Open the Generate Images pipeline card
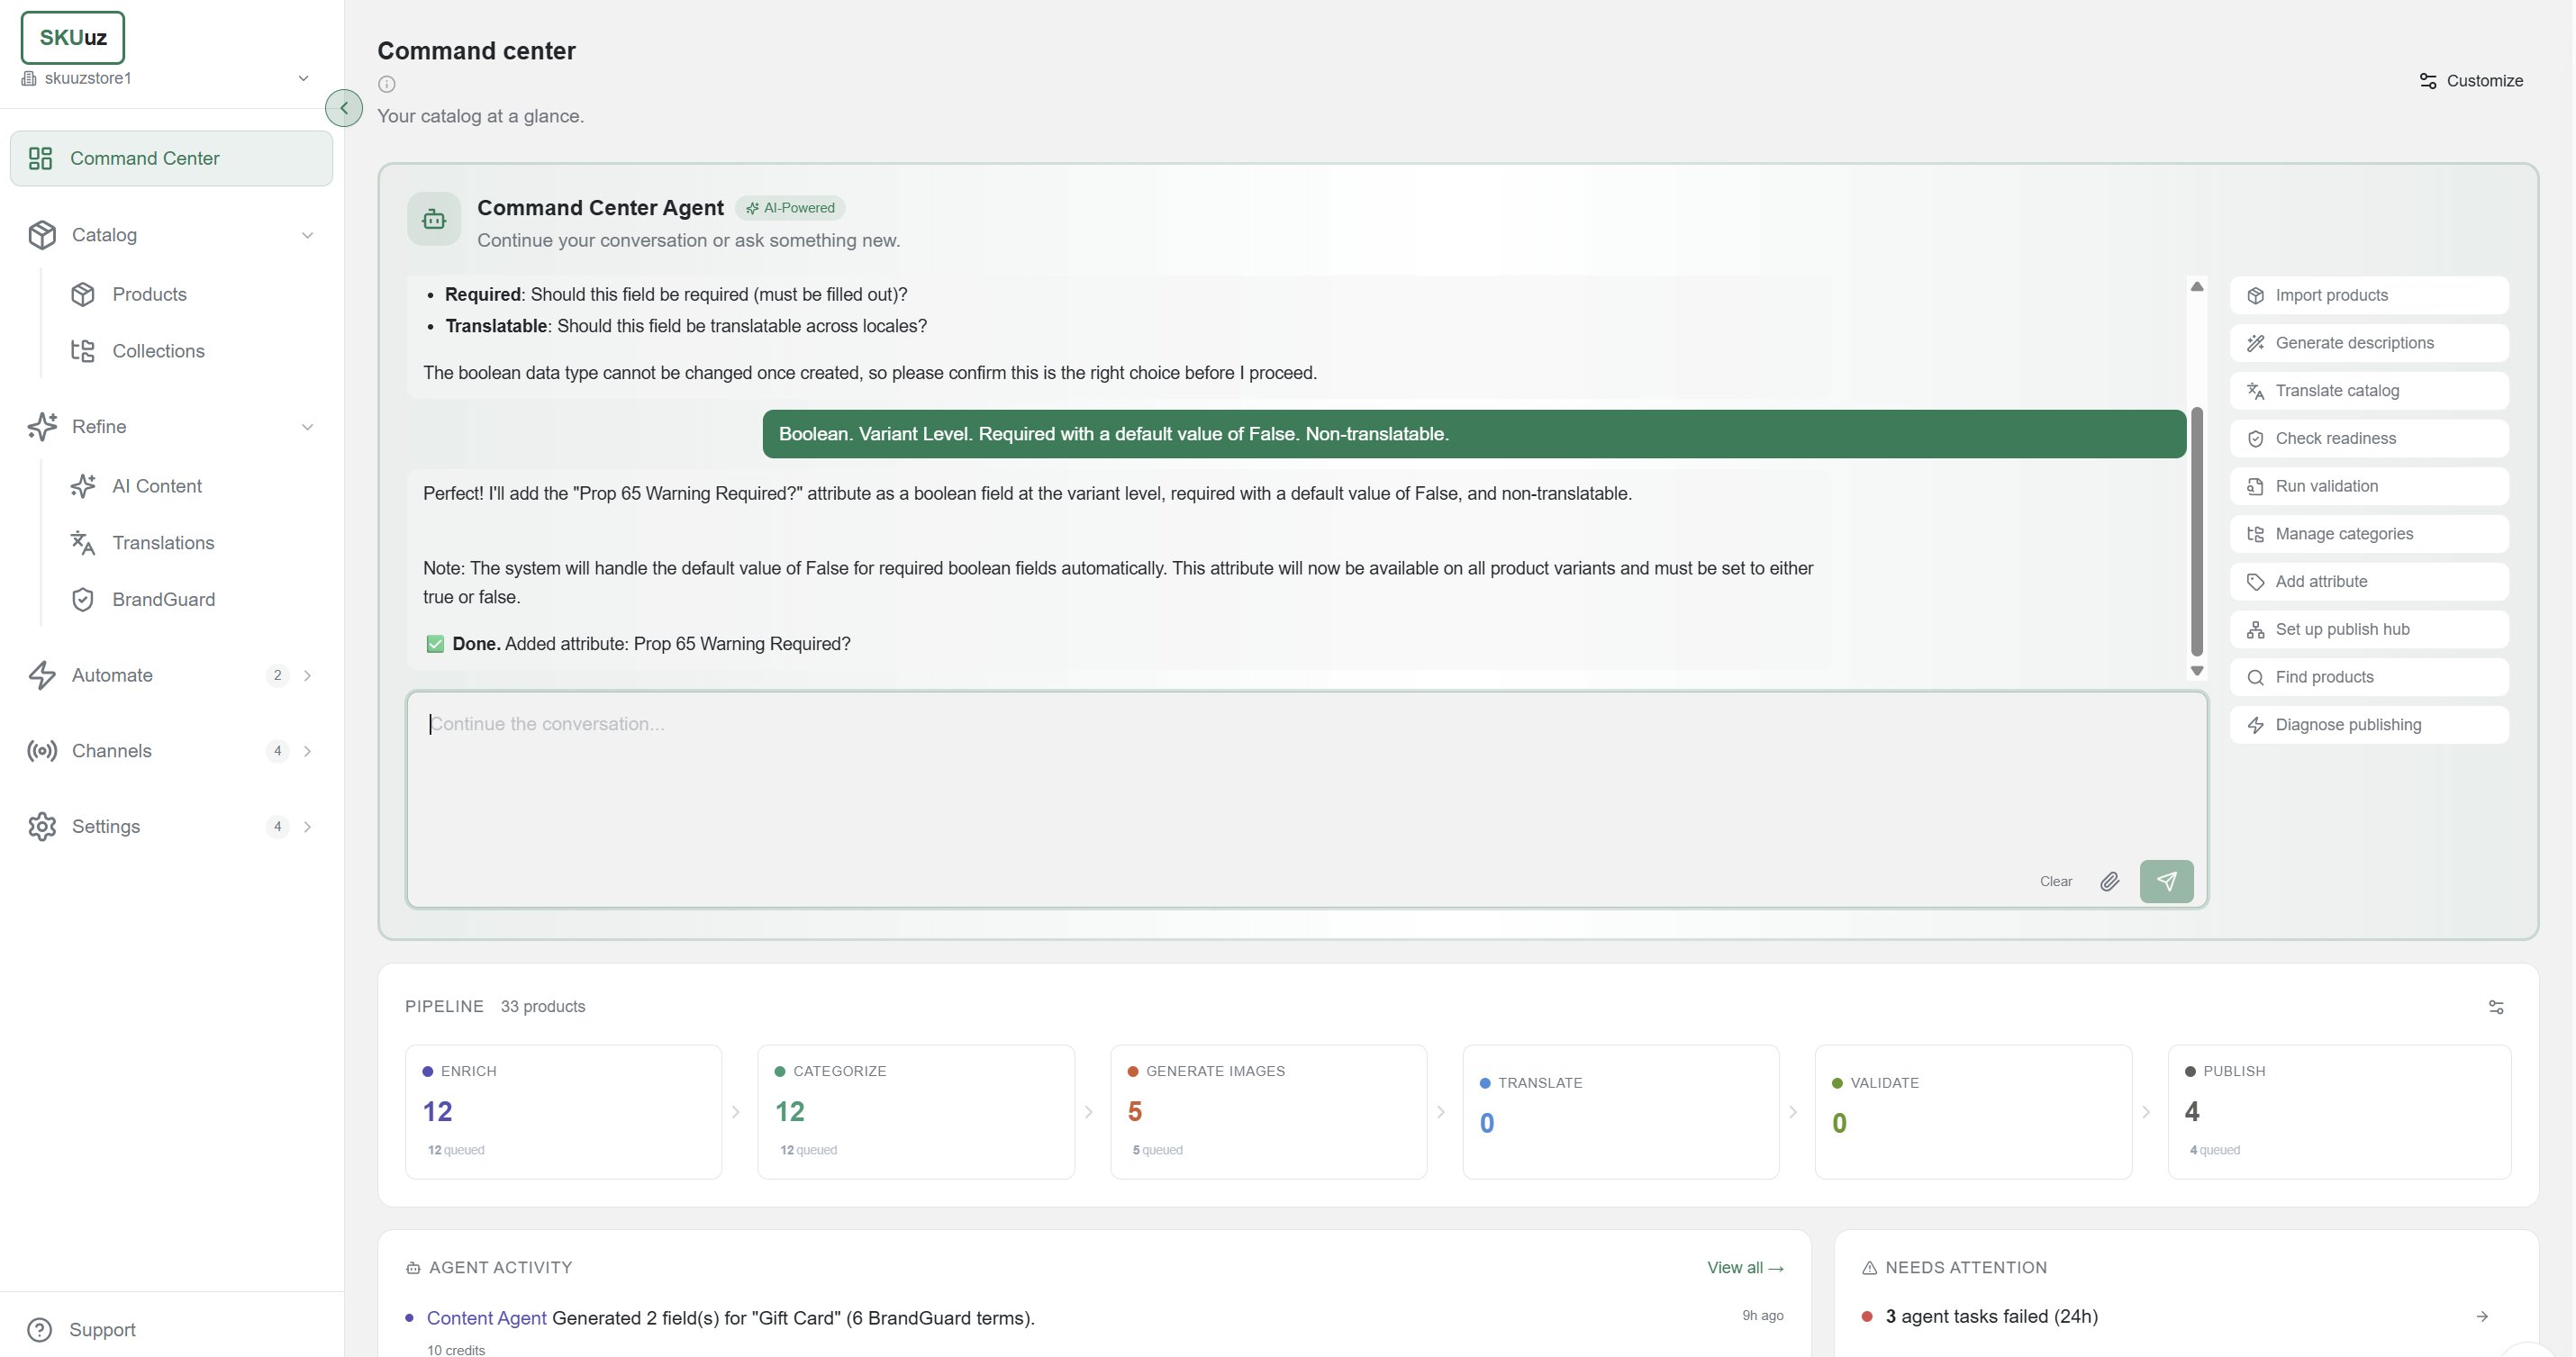 click(x=1268, y=1112)
